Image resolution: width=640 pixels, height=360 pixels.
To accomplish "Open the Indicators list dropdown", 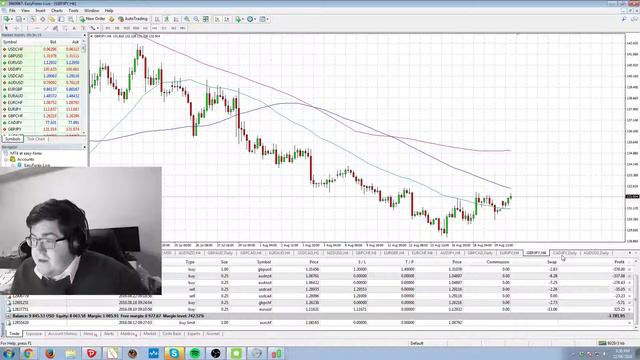I will click(240, 19).
